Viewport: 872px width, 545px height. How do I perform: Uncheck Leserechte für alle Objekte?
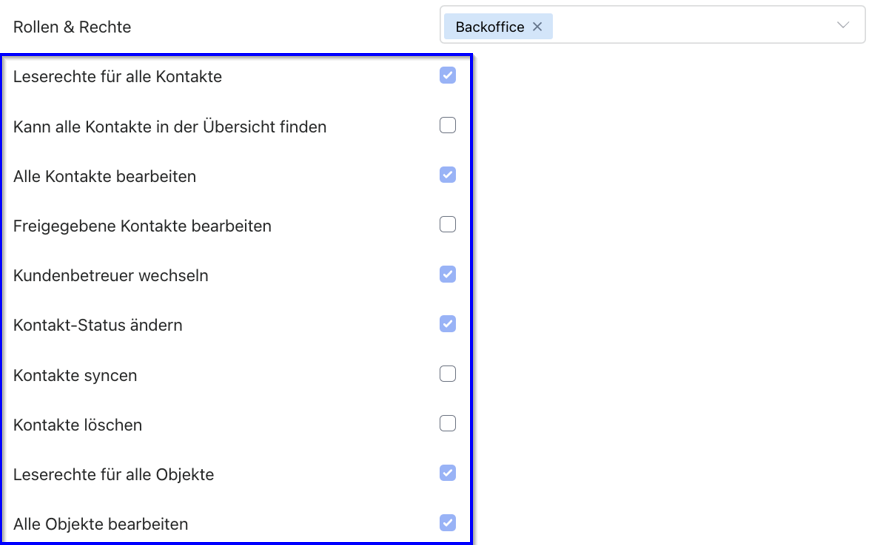pyautogui.click(x=448, y=473)
